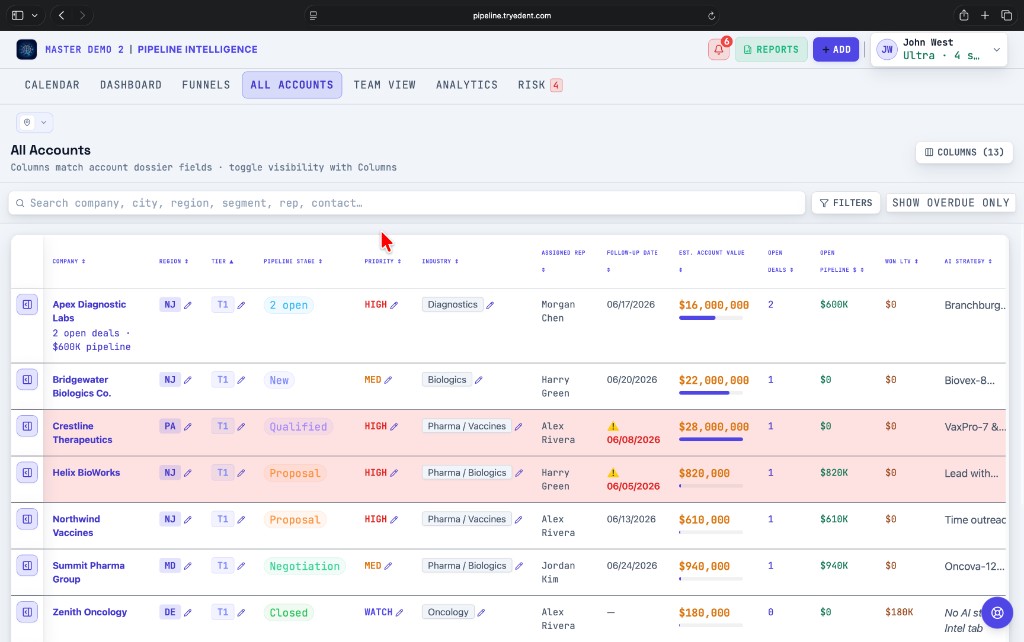Image resolution: width=1024 pixels, height=642 pixels.
Task: Click the 2 open stage badge
Action: [x=289, y=305]
